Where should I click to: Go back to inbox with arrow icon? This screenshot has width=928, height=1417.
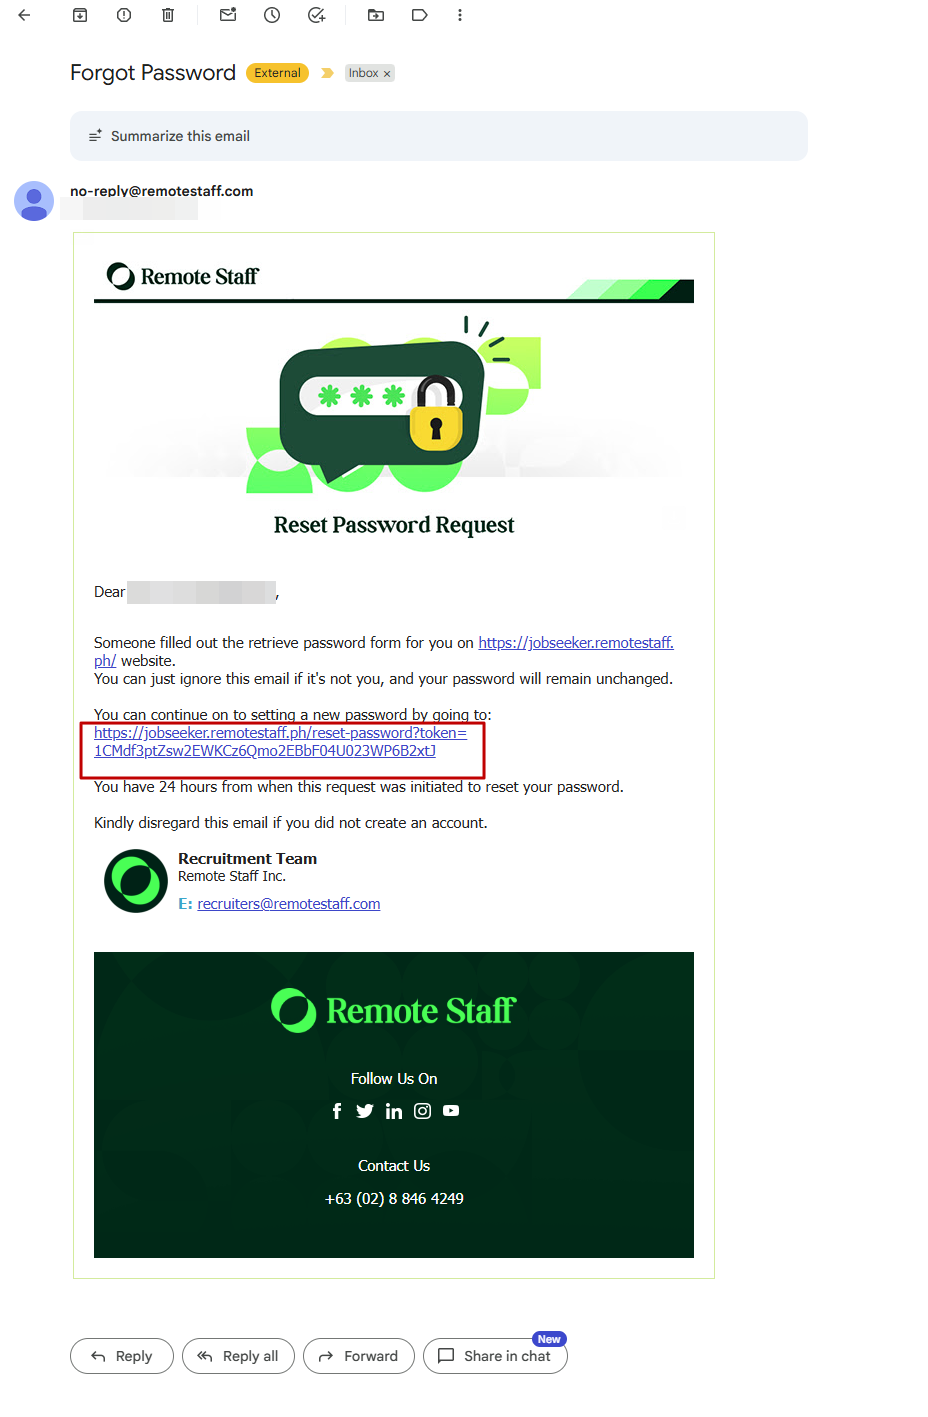point(24,15)
